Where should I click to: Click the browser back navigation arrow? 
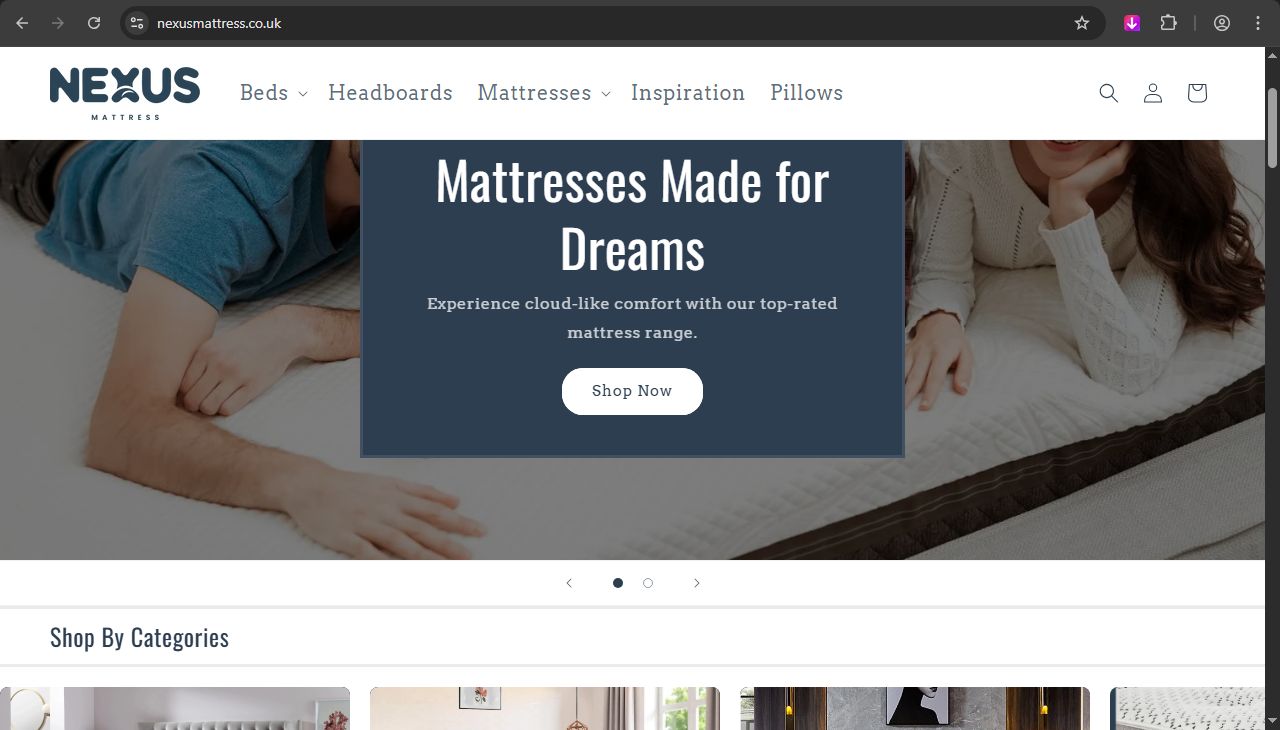coord(21,22)
